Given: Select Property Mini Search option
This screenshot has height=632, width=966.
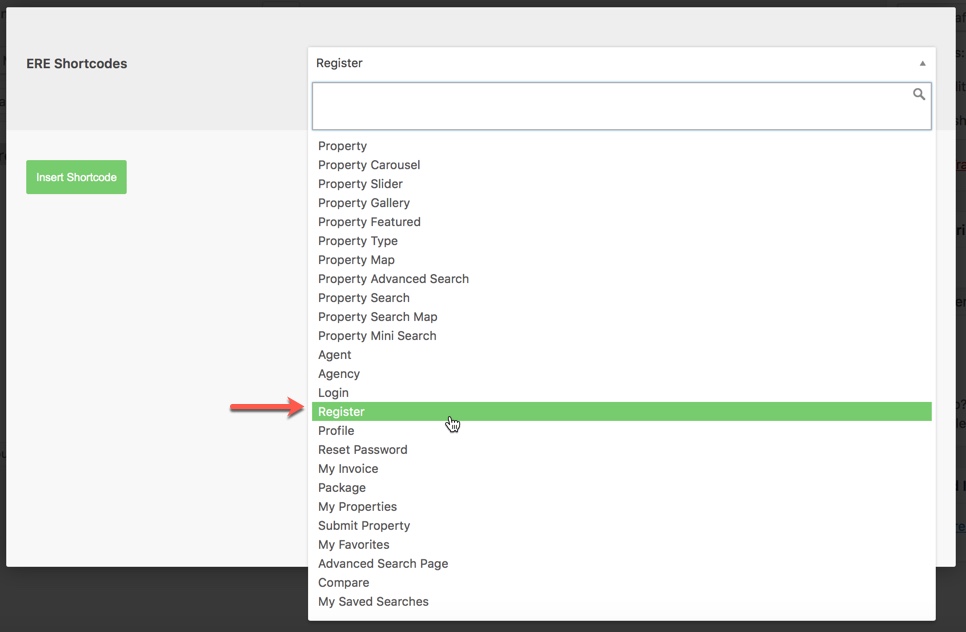Looking at the screenshot, I should tap(622, 336).
